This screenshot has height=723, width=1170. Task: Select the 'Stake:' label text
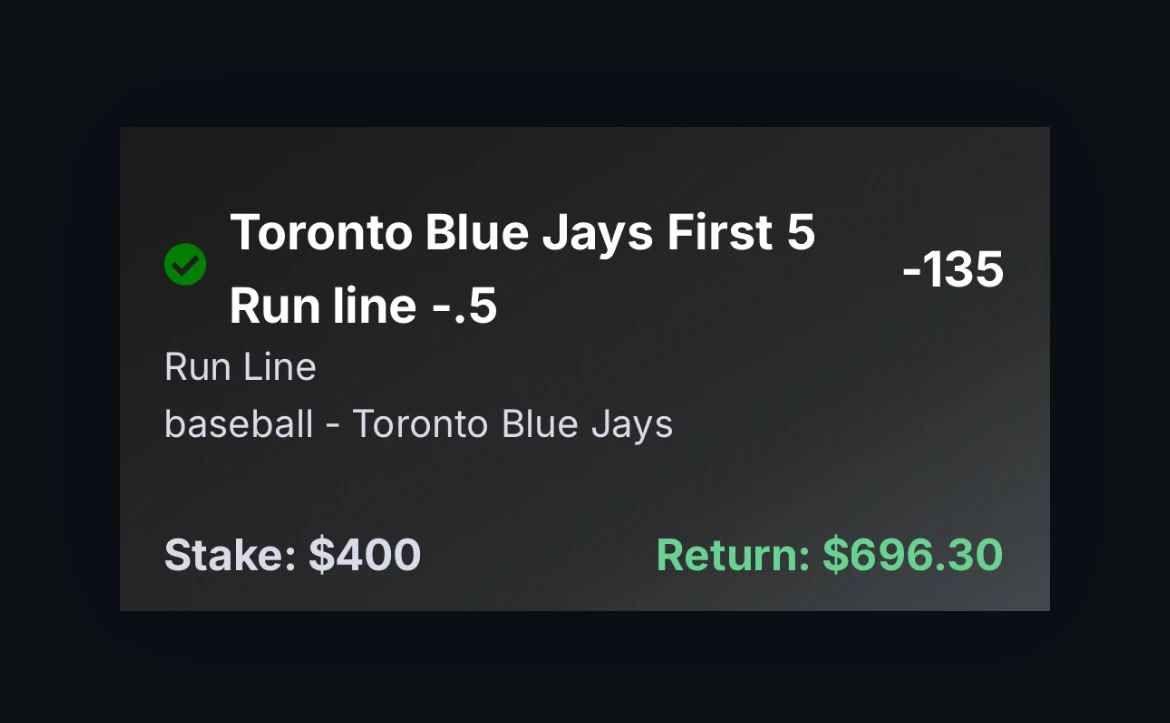[x=230, y=555]
